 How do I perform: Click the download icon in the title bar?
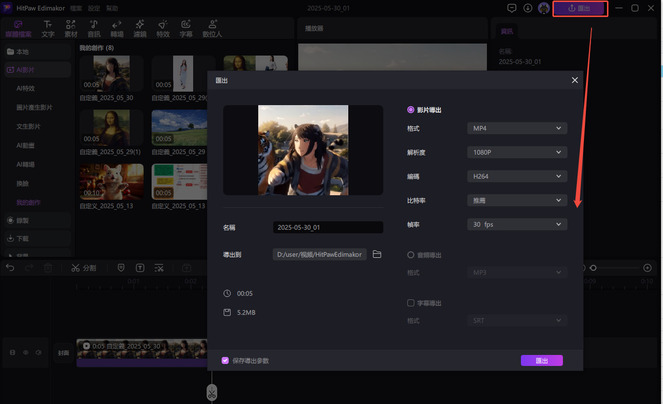(528, 8)
